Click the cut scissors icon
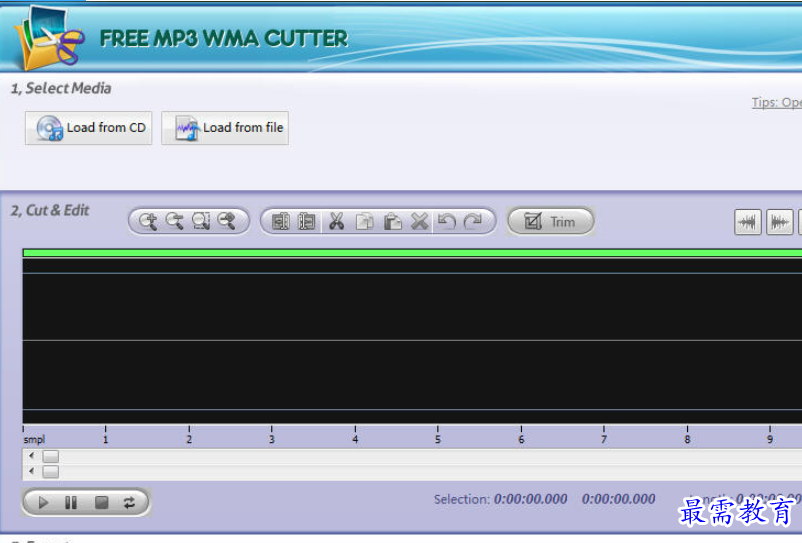Screen dimensions: 802x543 [x=337, y=222]
